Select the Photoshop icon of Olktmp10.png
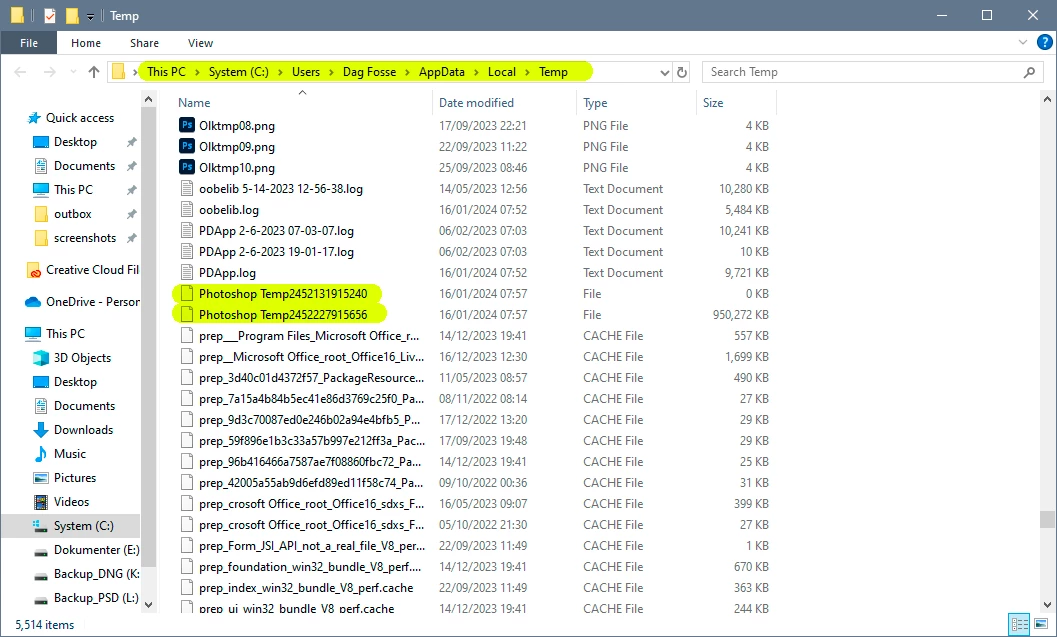 click(x=187, y=166)
